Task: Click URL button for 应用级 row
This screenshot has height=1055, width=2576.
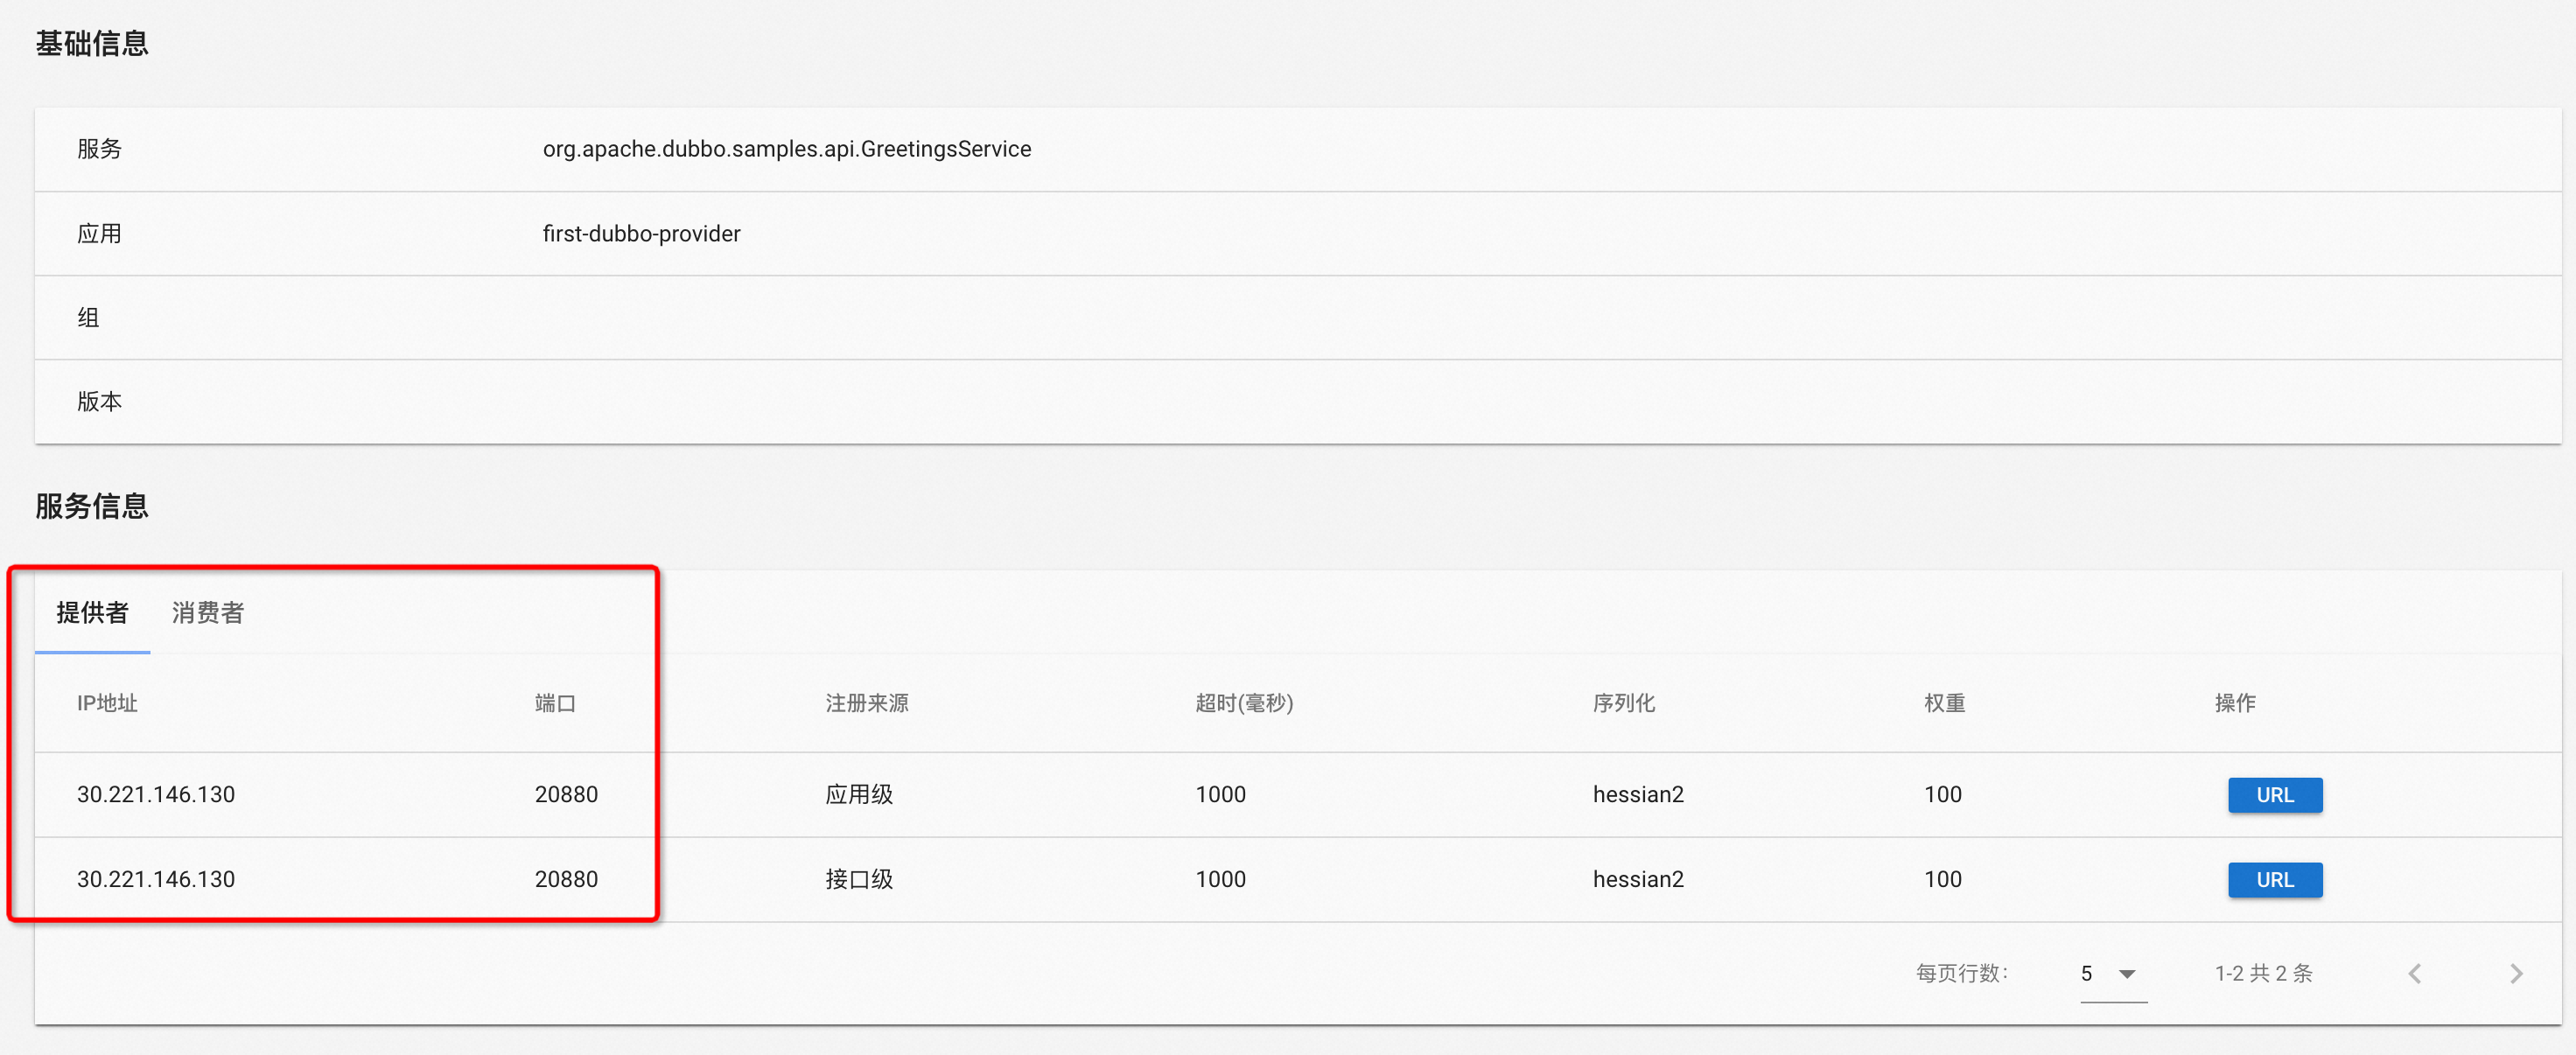Action: (x=2274, y=794)
